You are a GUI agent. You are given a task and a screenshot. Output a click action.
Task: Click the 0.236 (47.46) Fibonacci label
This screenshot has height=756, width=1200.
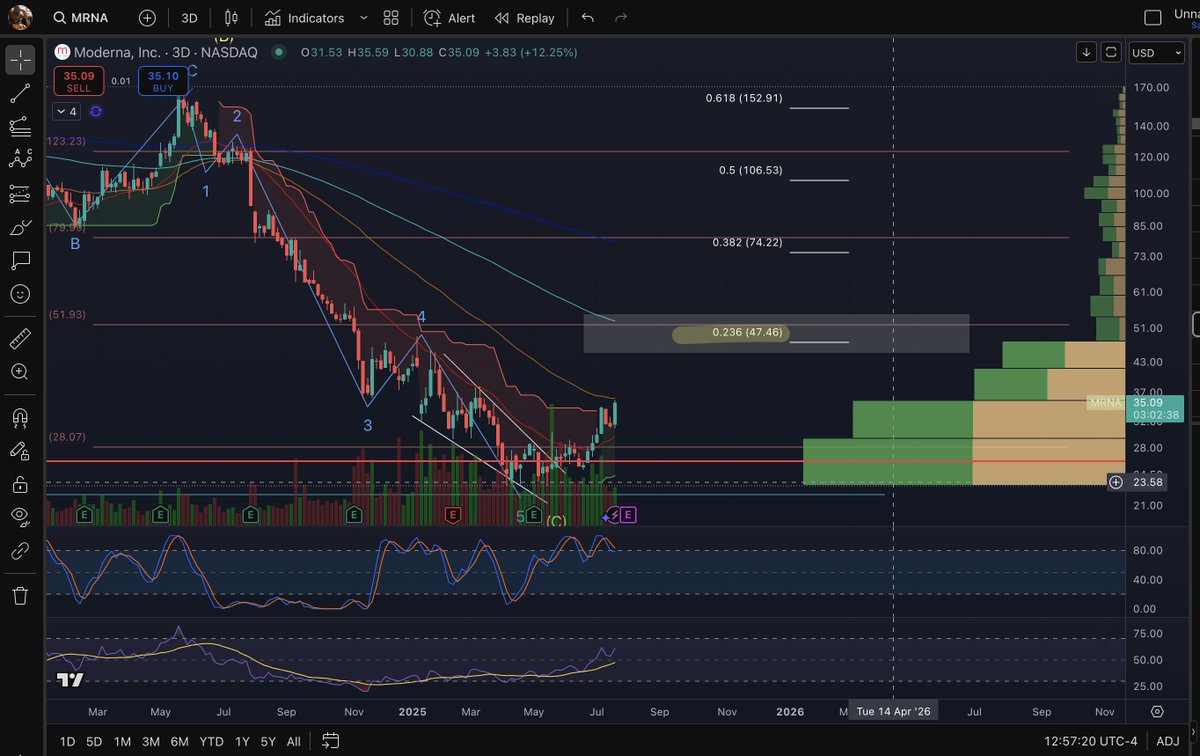(x=747, y=332)
